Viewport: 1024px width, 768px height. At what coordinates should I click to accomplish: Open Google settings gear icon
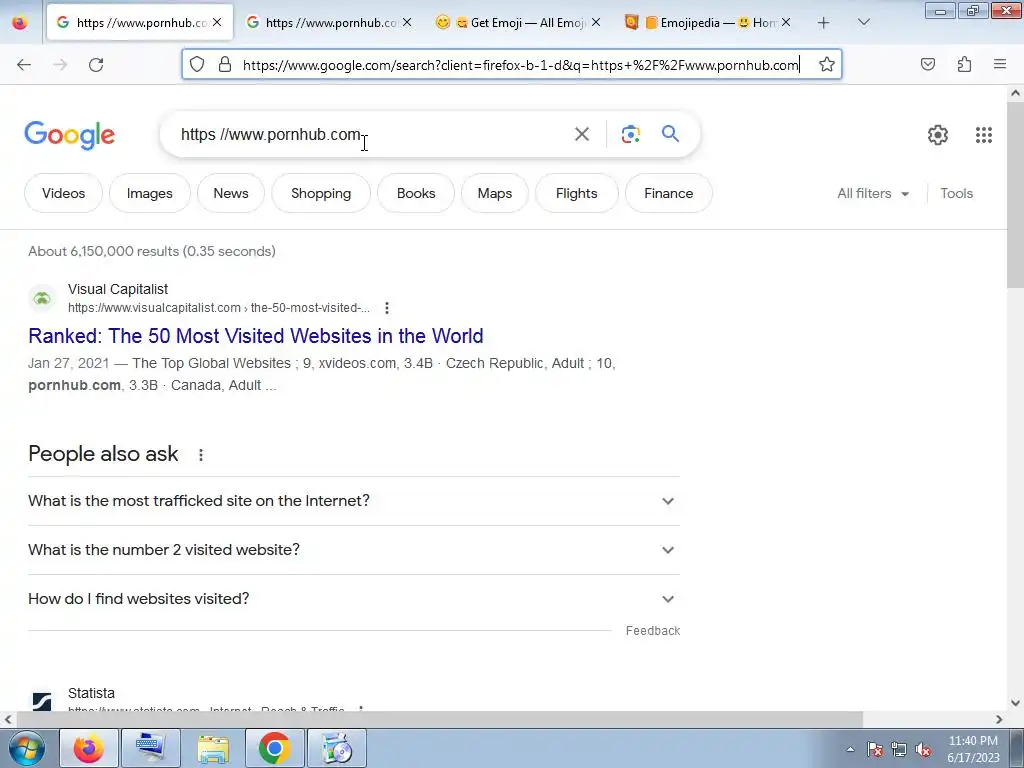[938, 135]
